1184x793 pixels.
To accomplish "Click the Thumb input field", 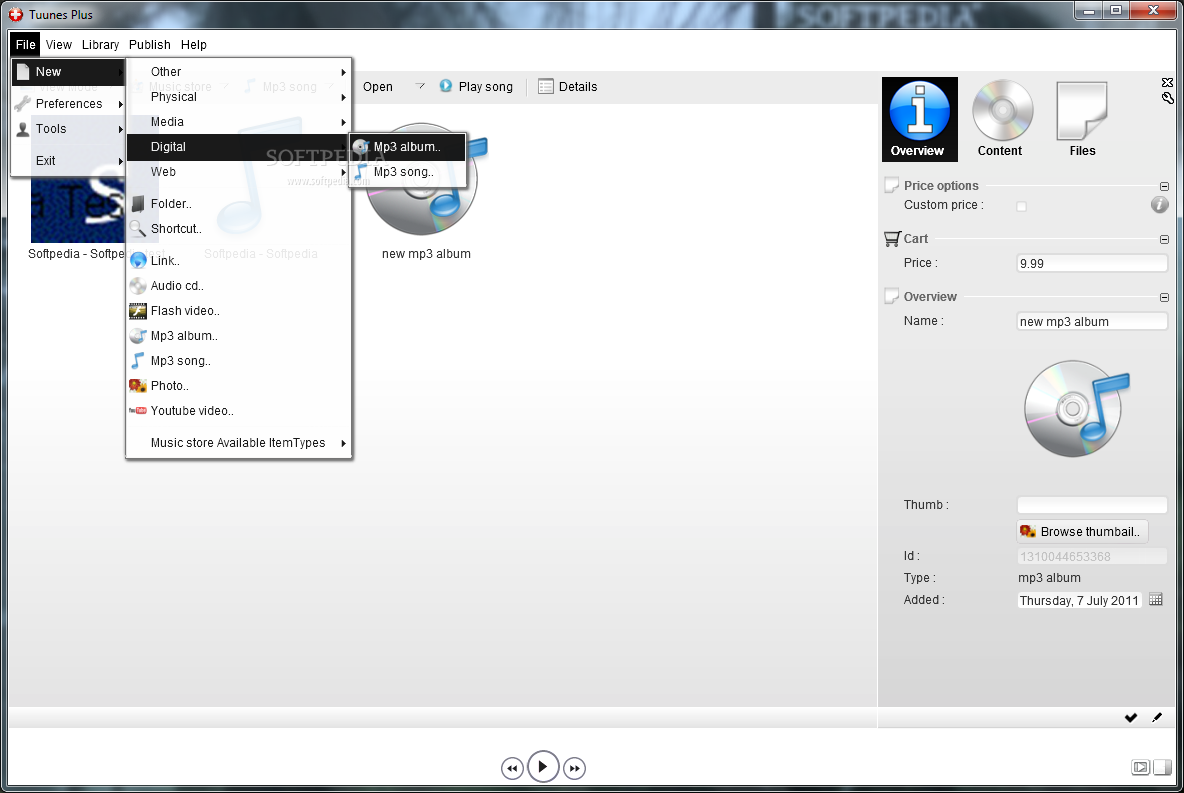I will pyautogui.click(x=1092, y=504).
